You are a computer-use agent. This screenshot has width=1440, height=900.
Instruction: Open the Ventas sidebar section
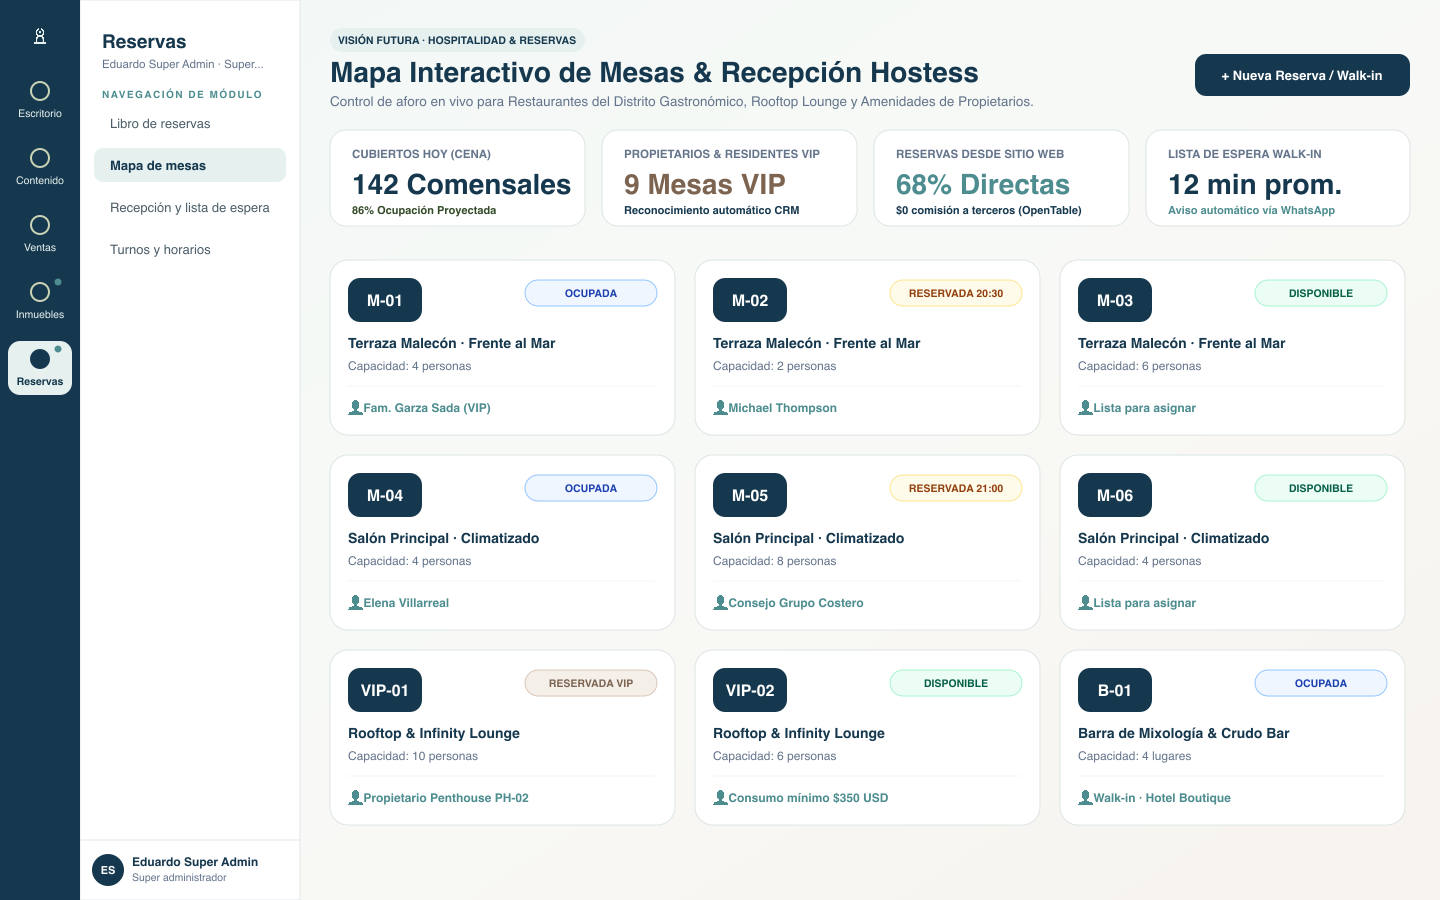(40, 234)
